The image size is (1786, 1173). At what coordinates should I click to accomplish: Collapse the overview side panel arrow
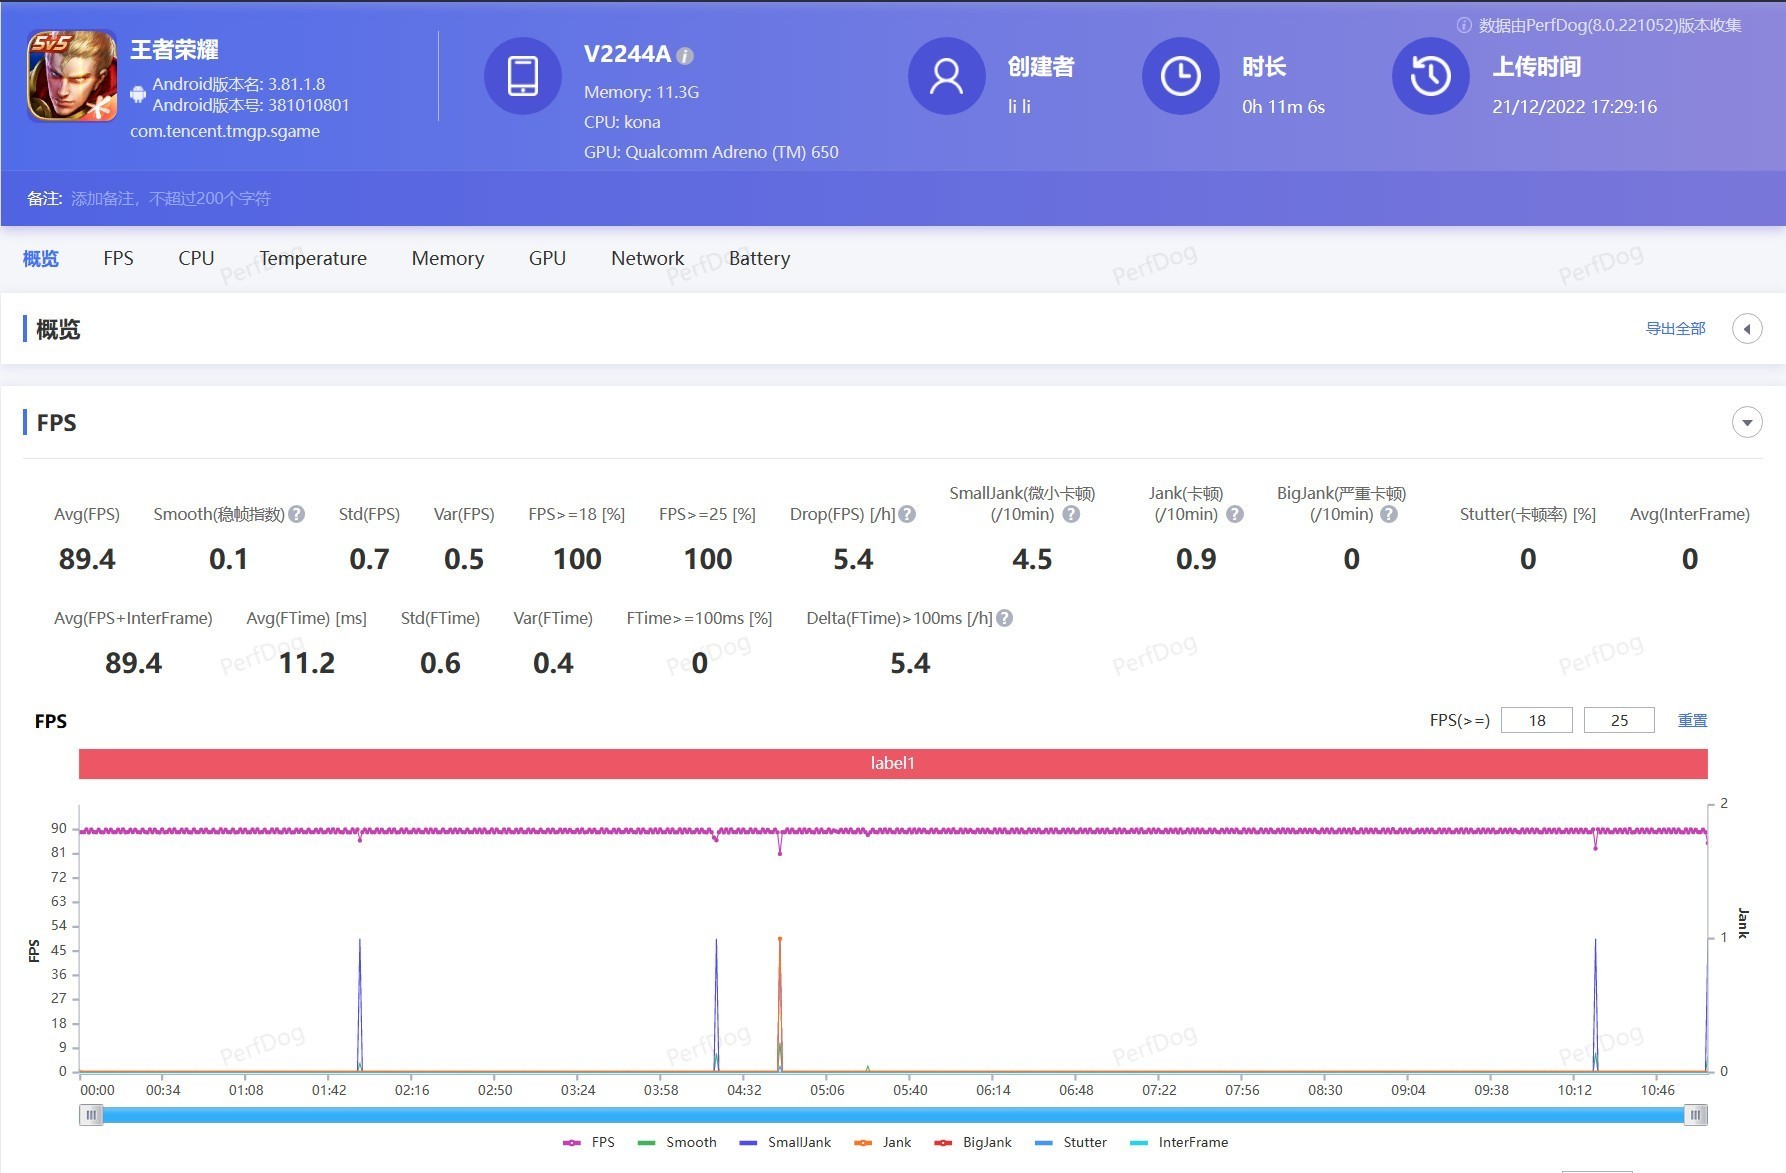click(x=1746, y=329)
